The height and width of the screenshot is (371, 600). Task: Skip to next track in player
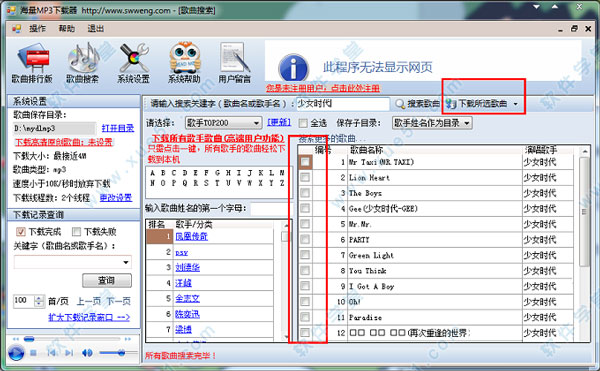pos(69,353)
